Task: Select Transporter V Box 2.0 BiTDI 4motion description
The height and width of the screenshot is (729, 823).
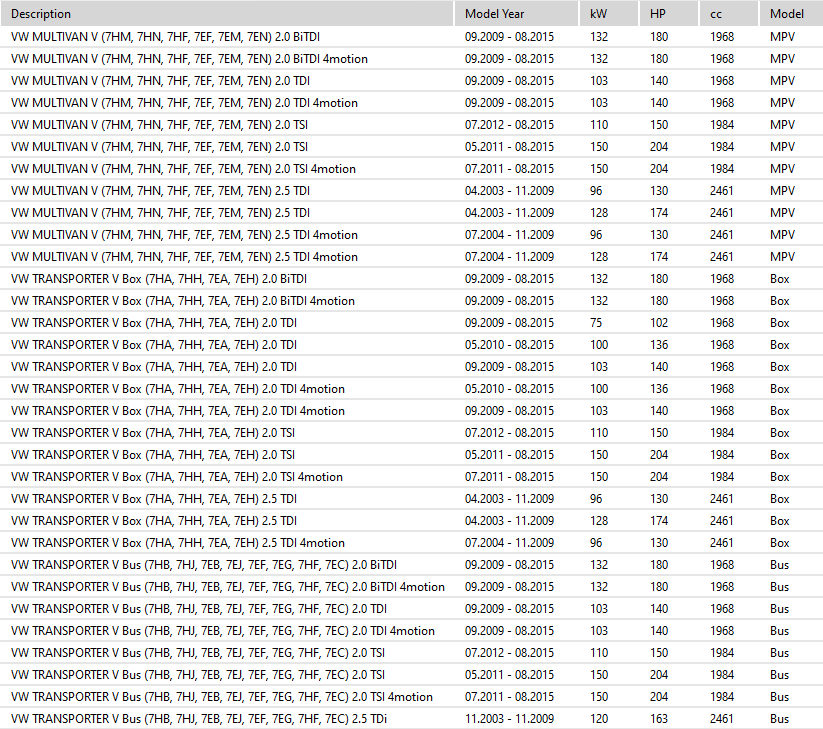Action: click(x=183, y=301)
